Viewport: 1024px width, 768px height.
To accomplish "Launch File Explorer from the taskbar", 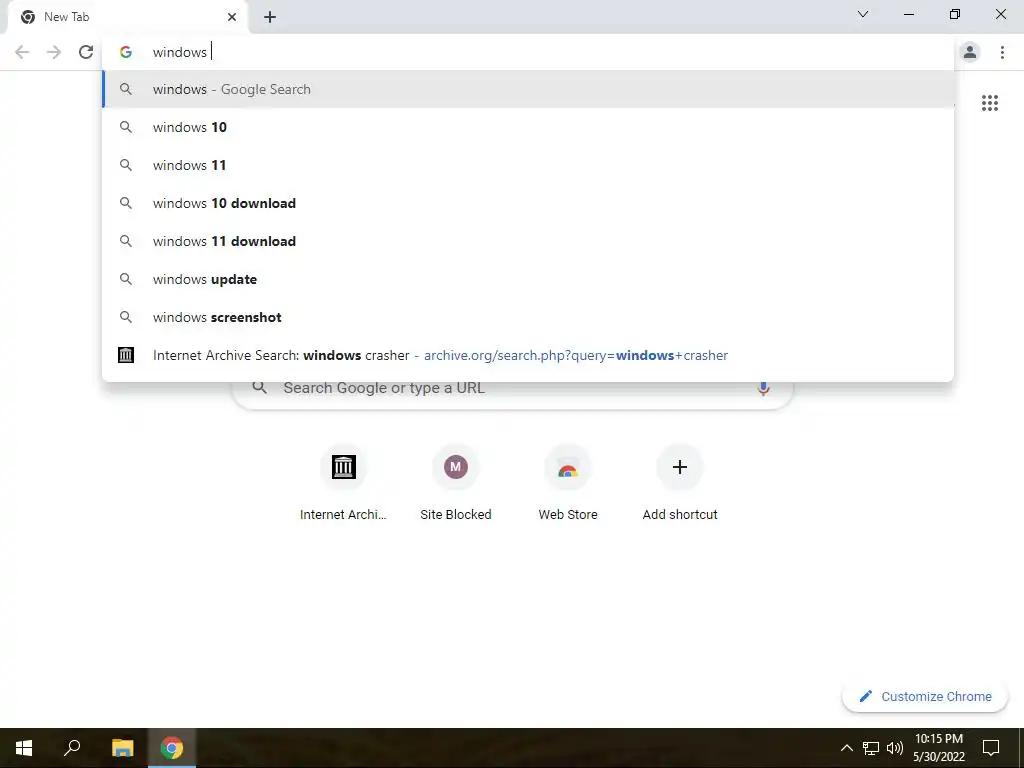I will pyautogui.click(x=122, y=748).
